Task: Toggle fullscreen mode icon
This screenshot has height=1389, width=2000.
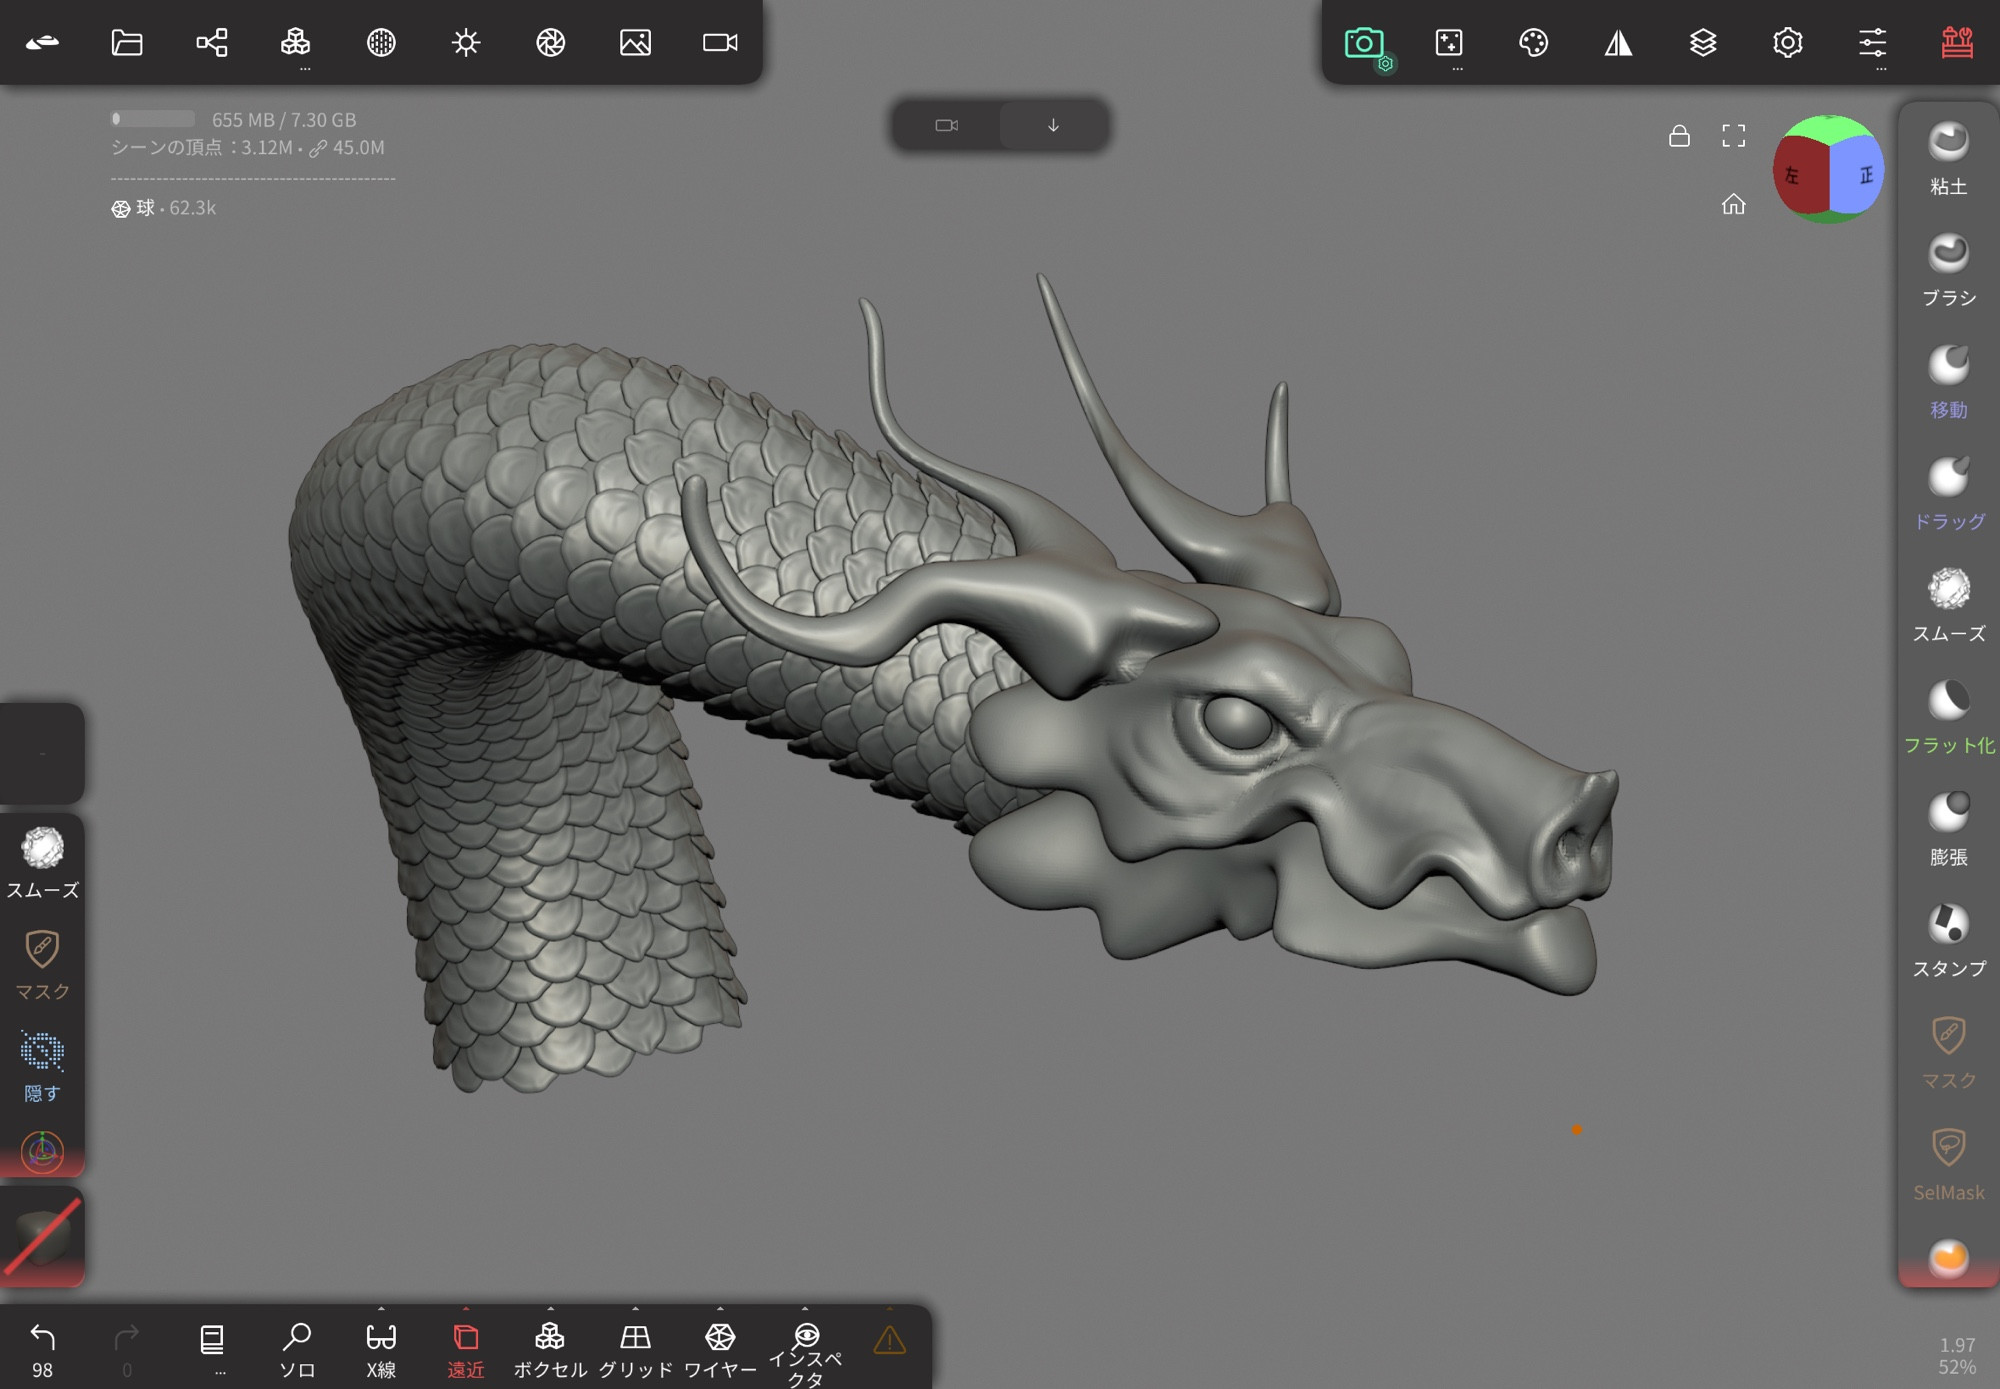Action: [x=1734, y=136]
